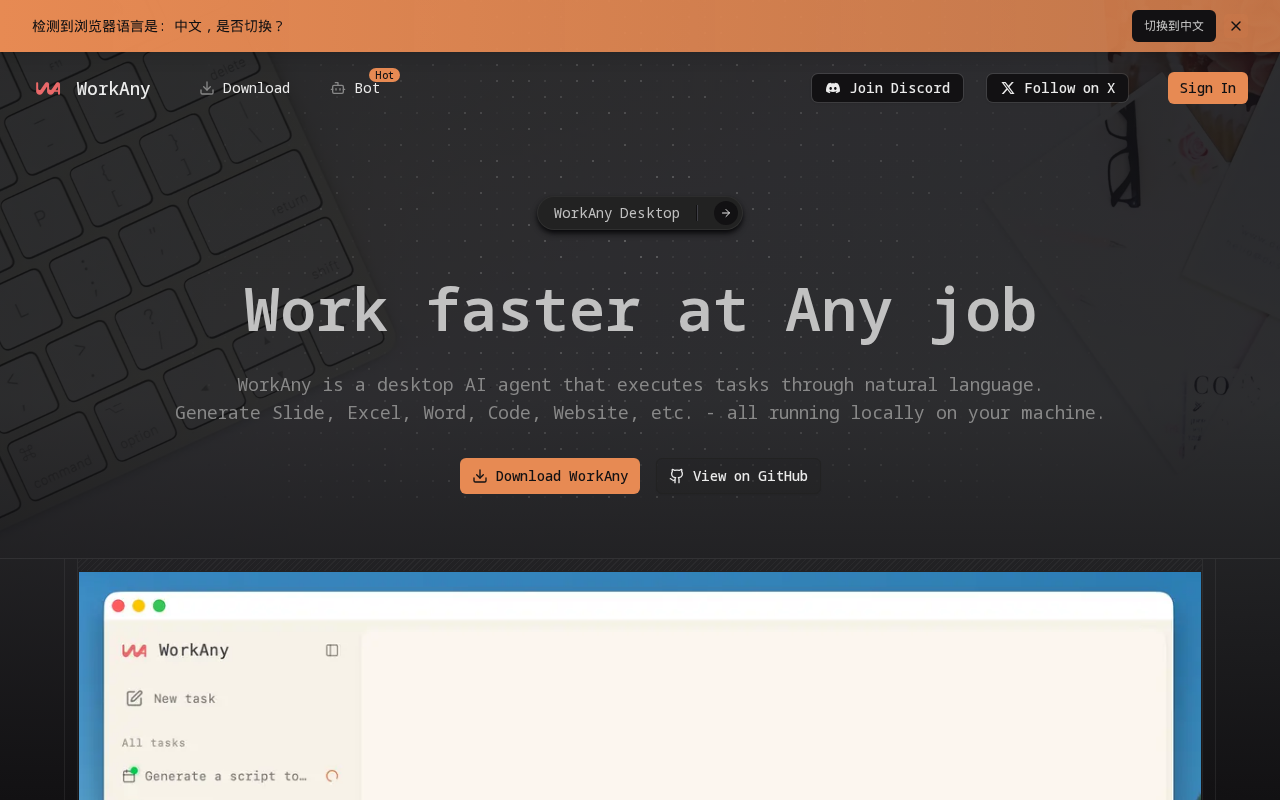
Task: Click the Hot badge above Bot
Action: (x=385, y=75)
